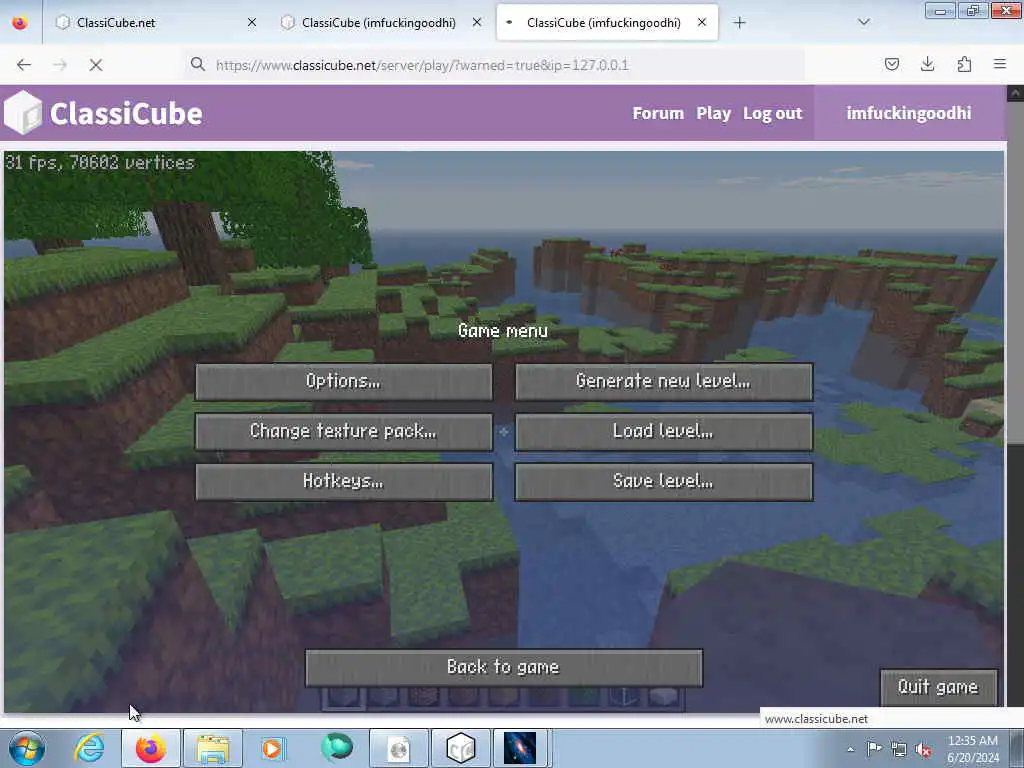Screen dimensions: 1024x768
Task: Open the Hotkeys settings button
Action: pos(344,482)
